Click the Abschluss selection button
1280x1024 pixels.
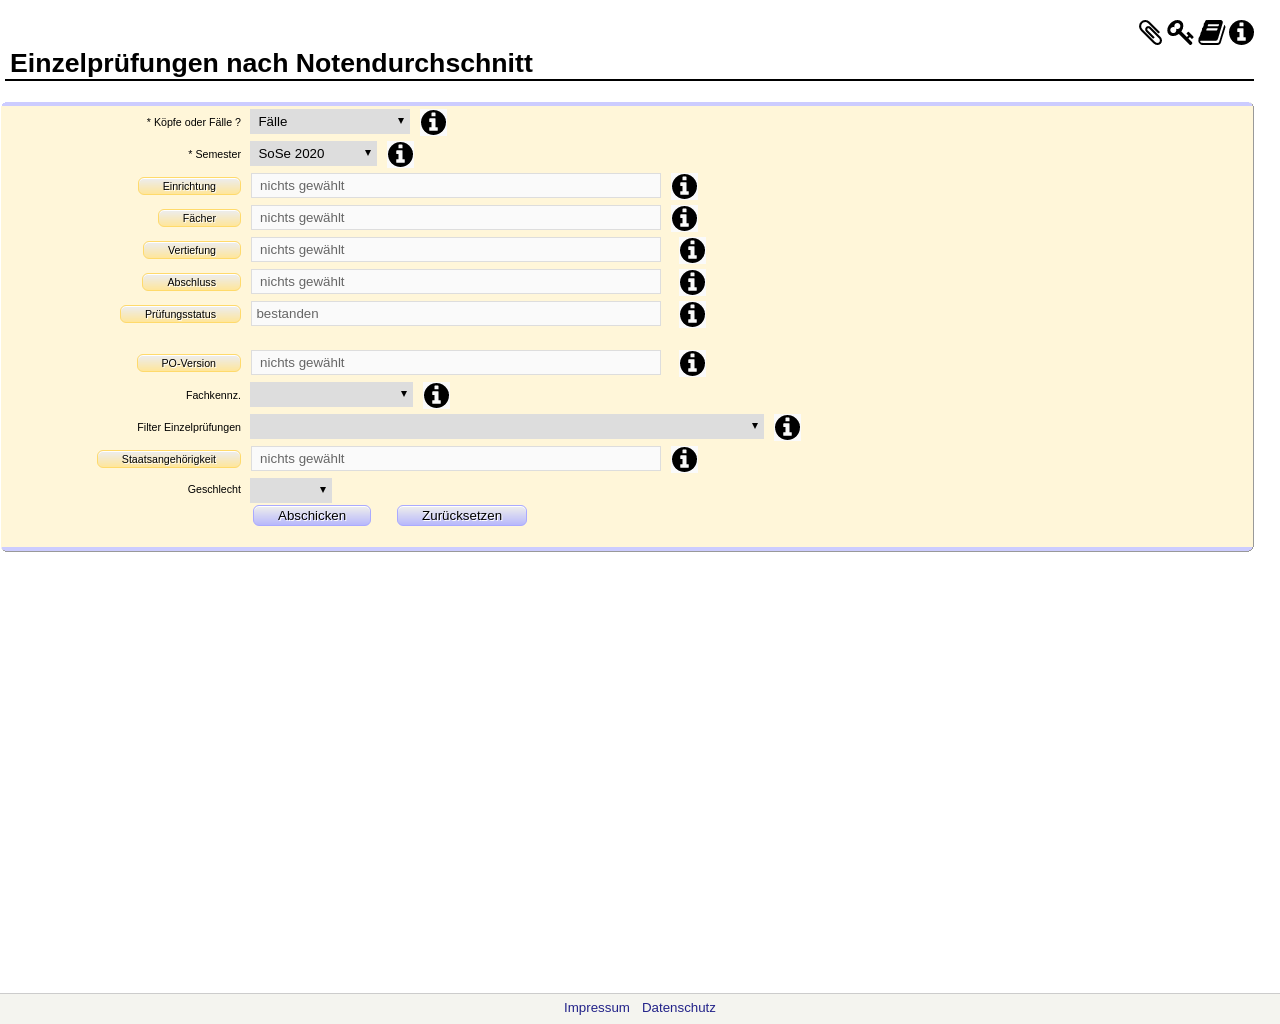pos(191,282)
